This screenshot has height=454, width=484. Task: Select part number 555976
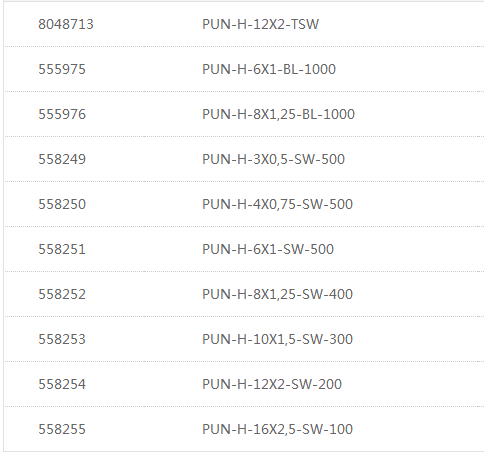[x=62, y=114]
